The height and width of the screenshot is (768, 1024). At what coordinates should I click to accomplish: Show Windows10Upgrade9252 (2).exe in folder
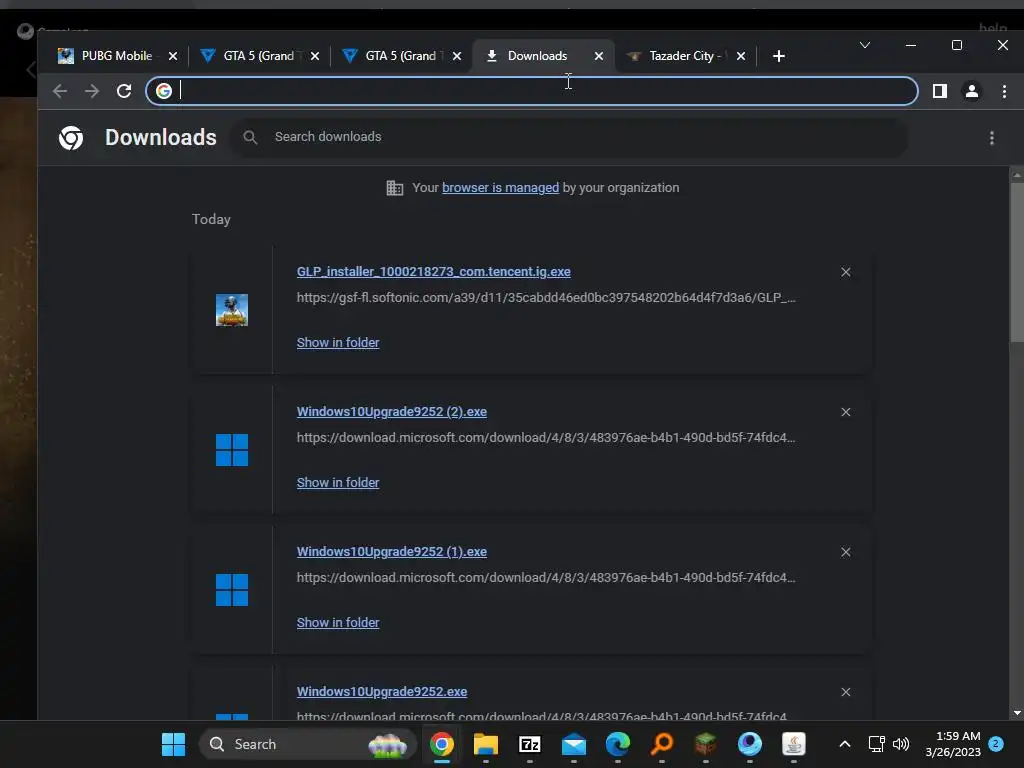(338, 483)
